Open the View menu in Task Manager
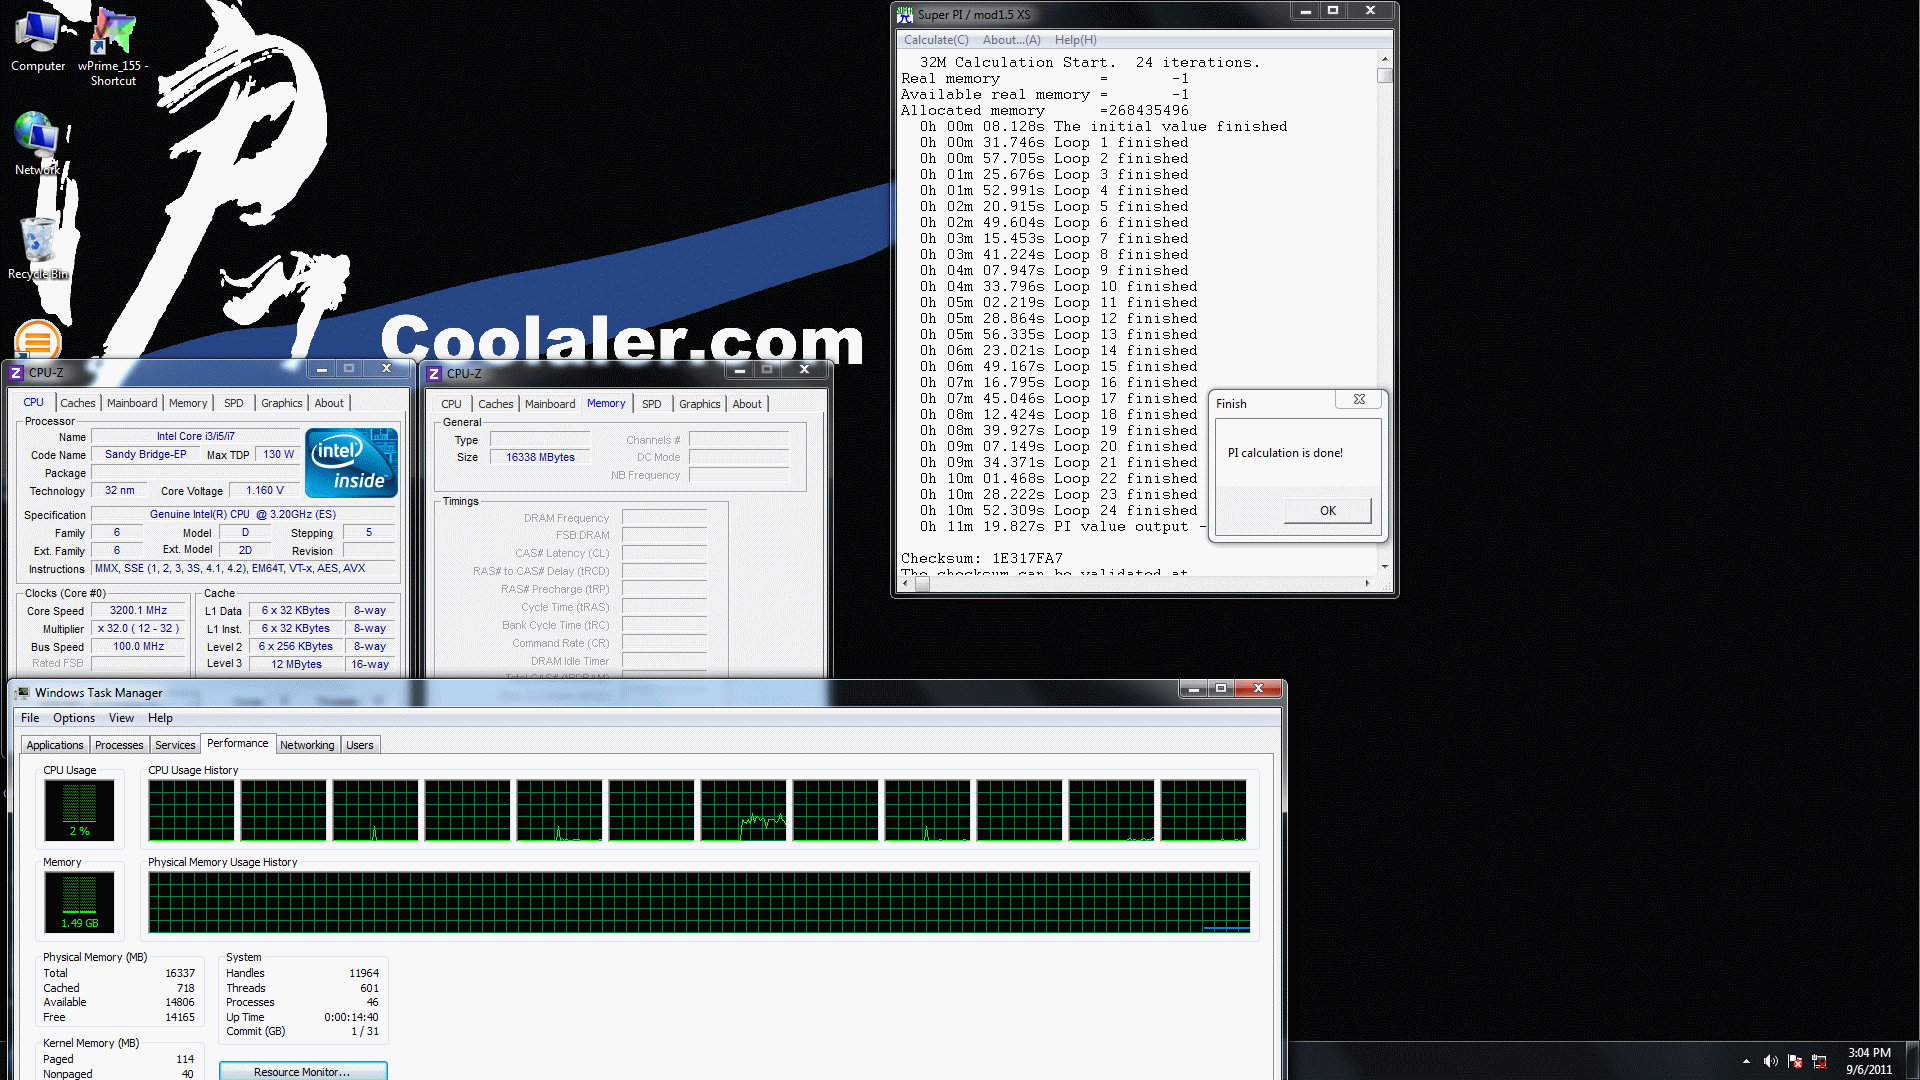This screenshot has width=1920, height=1080. (x=121, y=718)
